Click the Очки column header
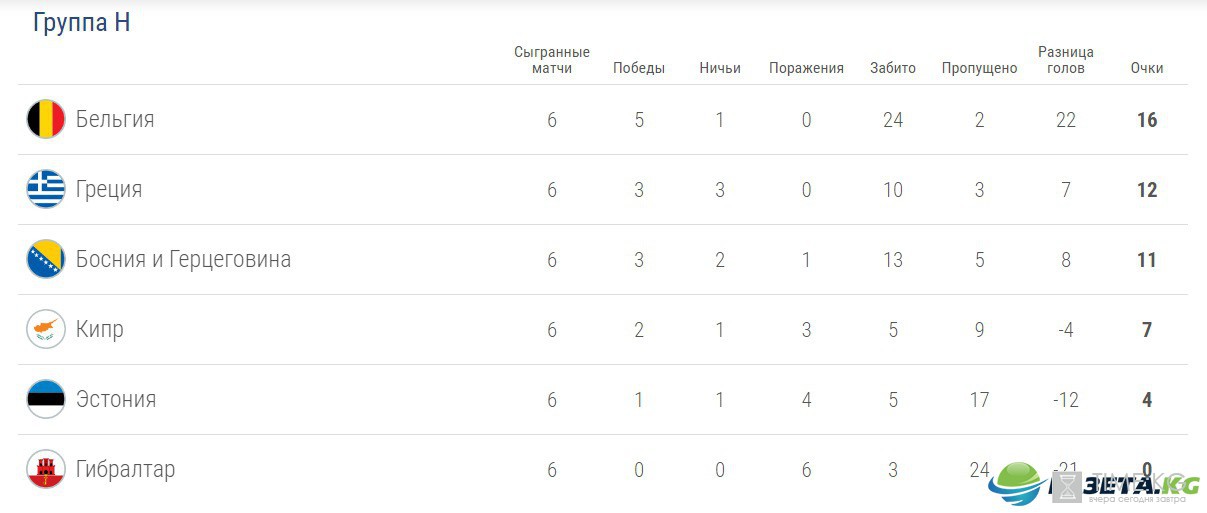 pyautogui.click(x=1147, y=68)
